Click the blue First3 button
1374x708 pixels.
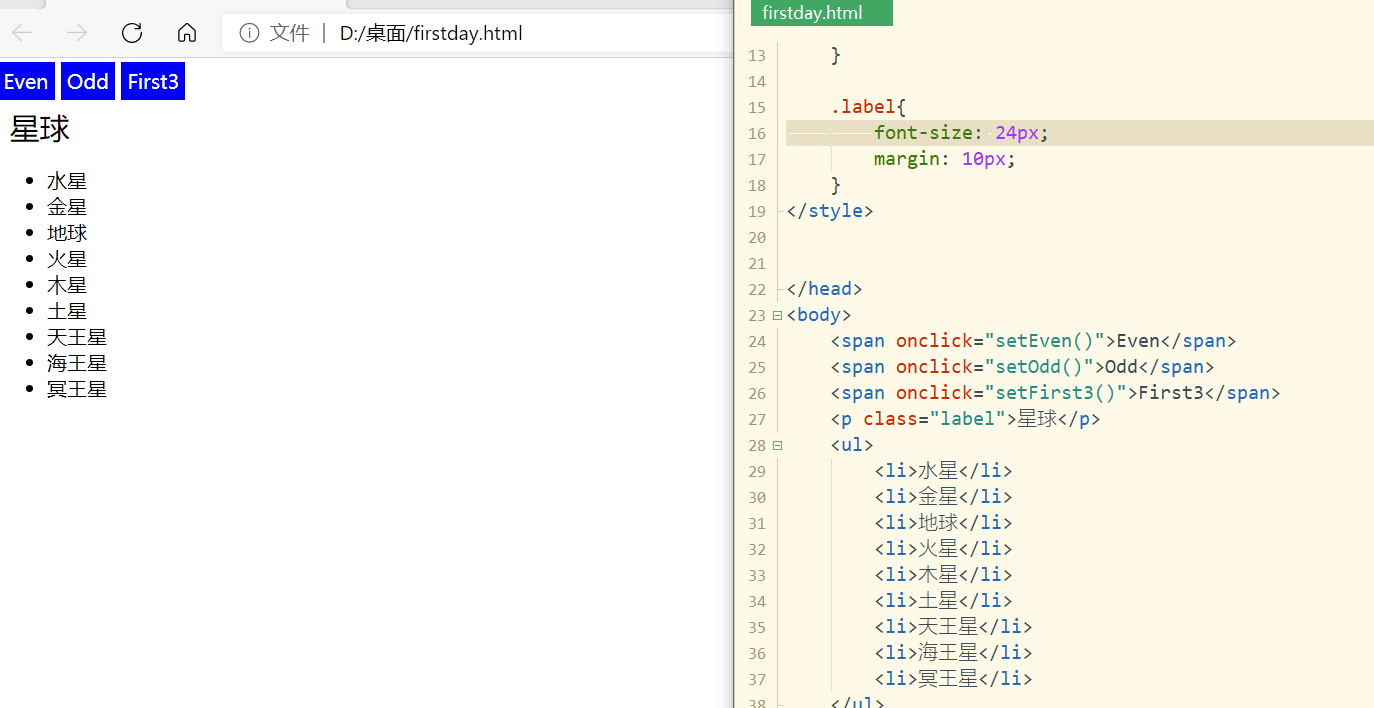[x=153, y=81]
